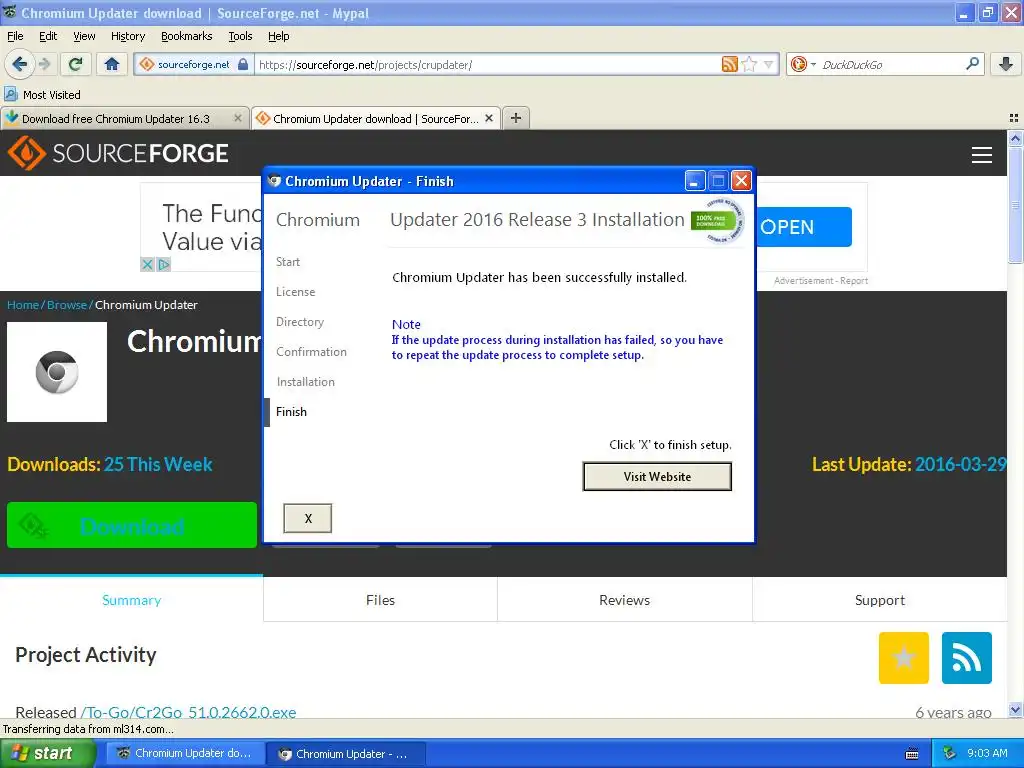Screen dimensions: 1024x768
Task: Click the page vertical scrollbar thumb
Action: tap(1015, 205)
